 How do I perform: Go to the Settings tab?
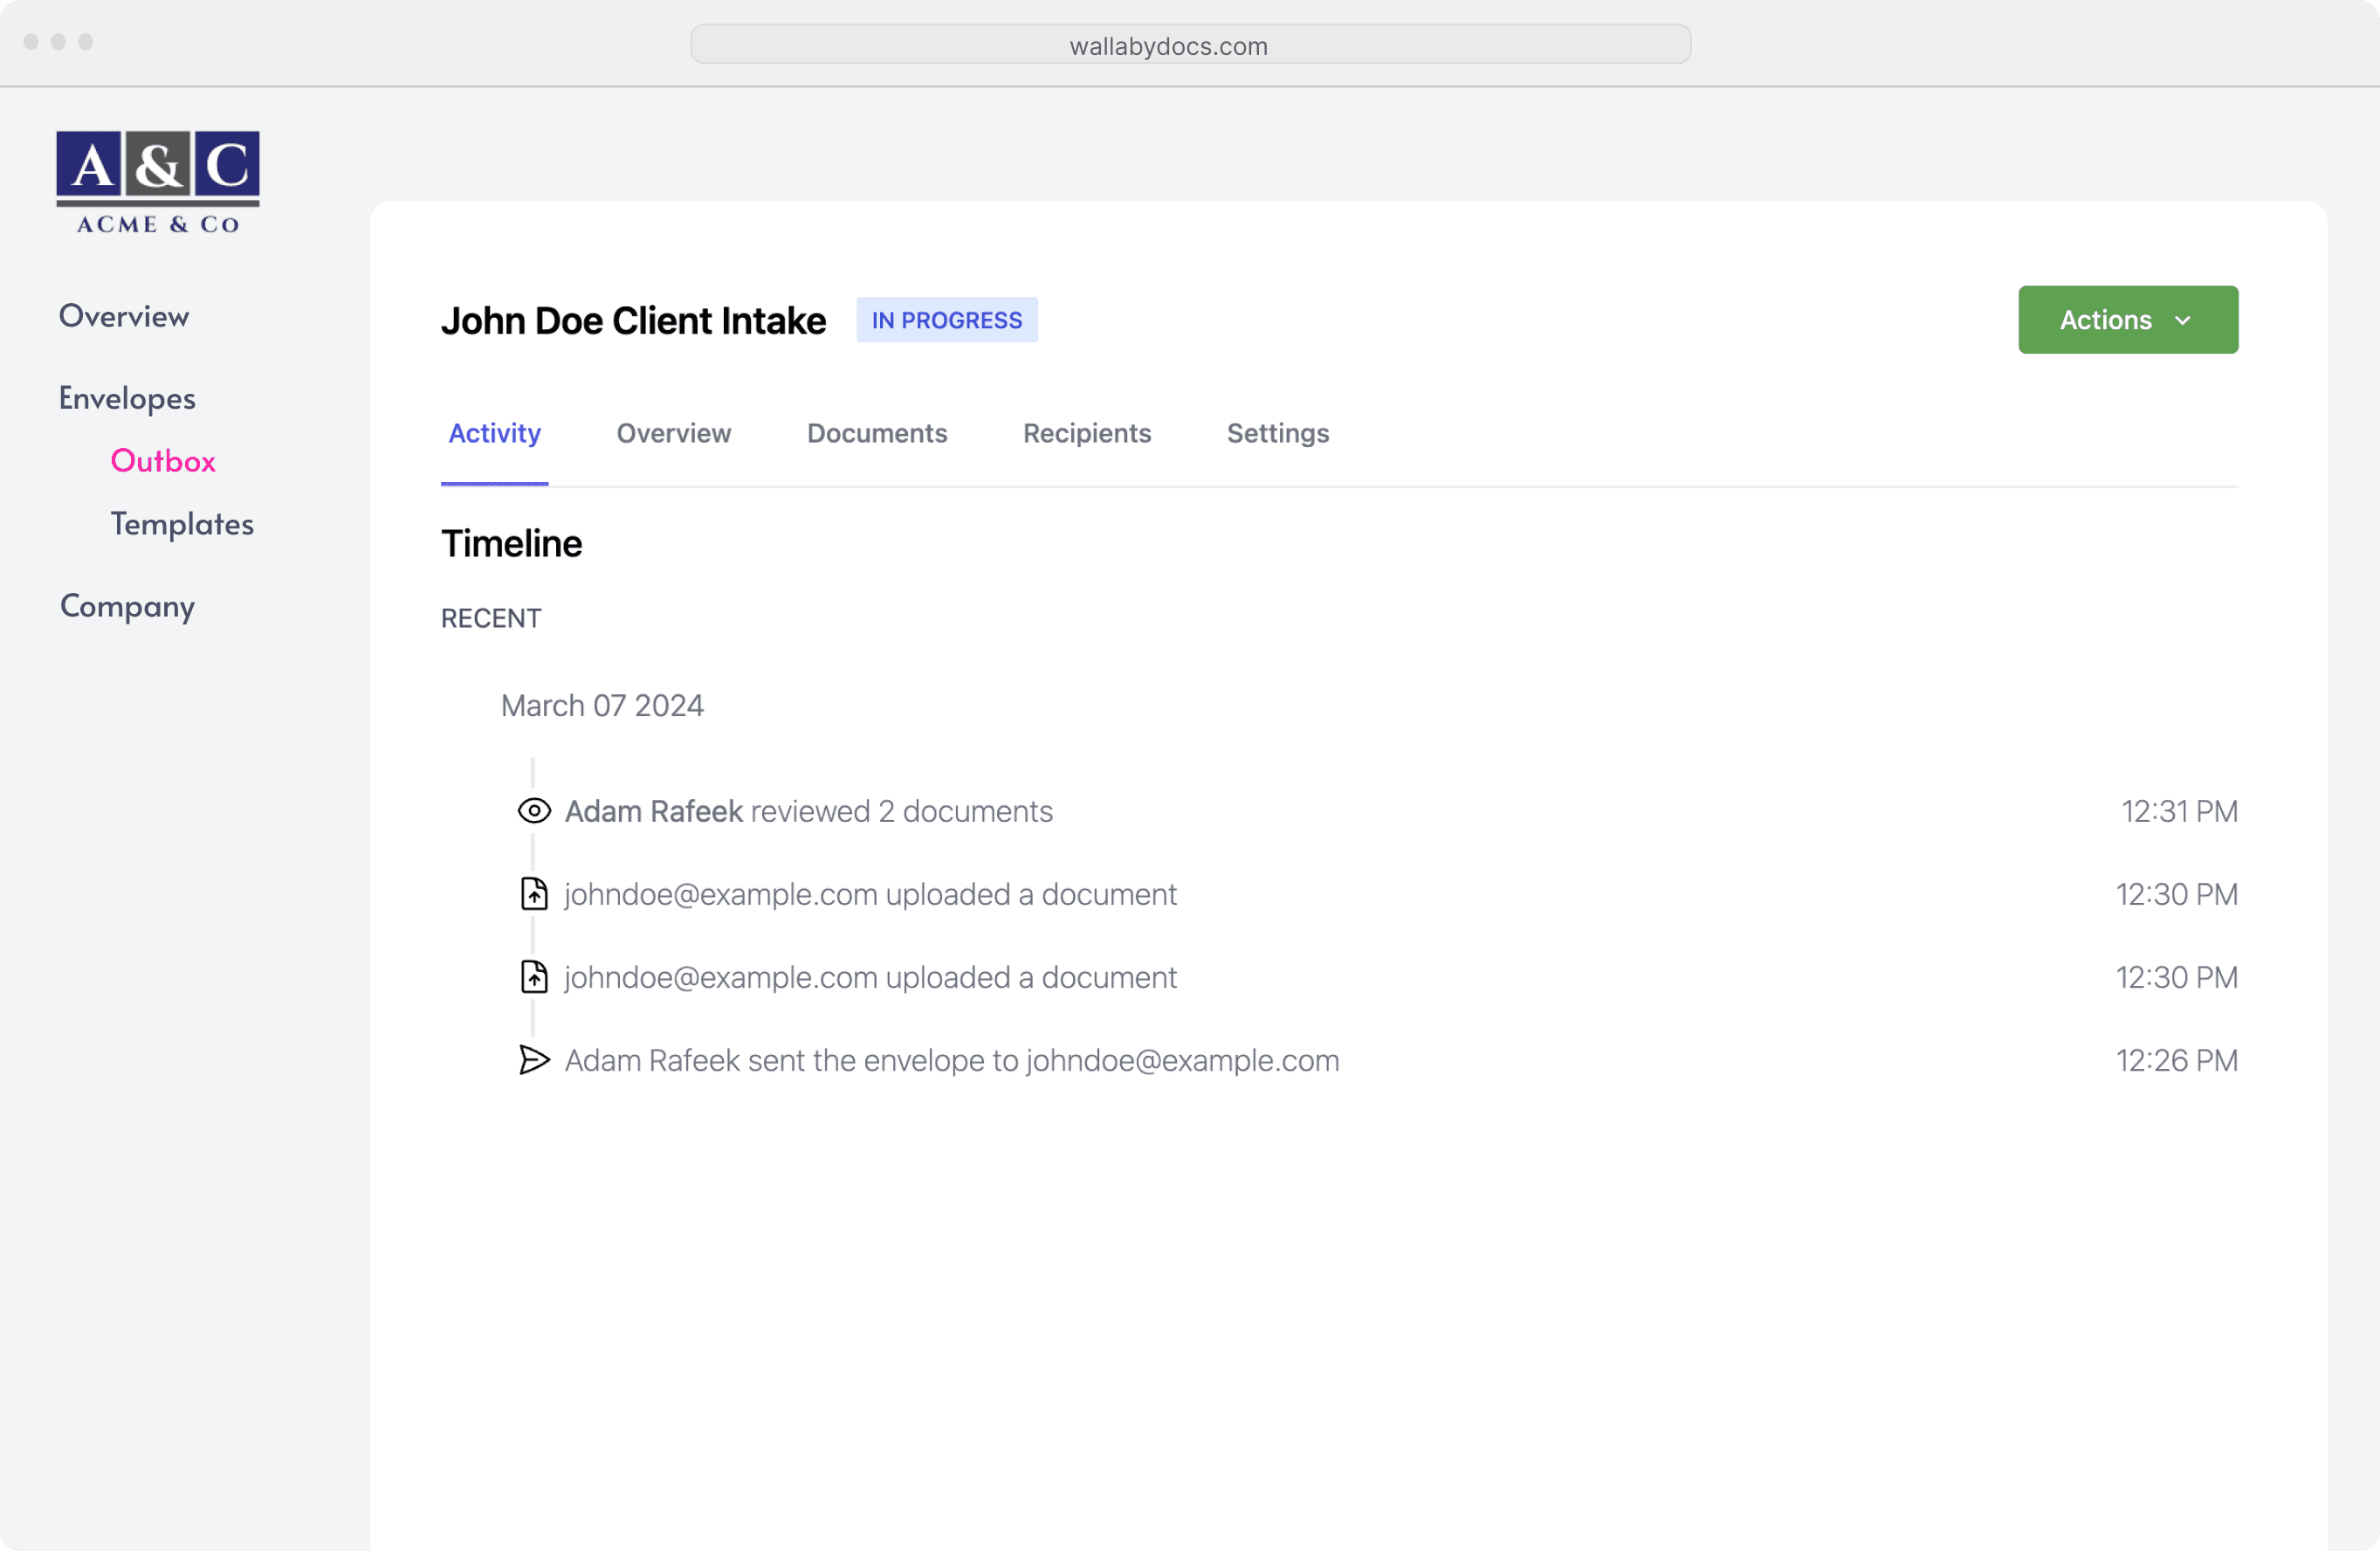click(x=1278, y=433)
